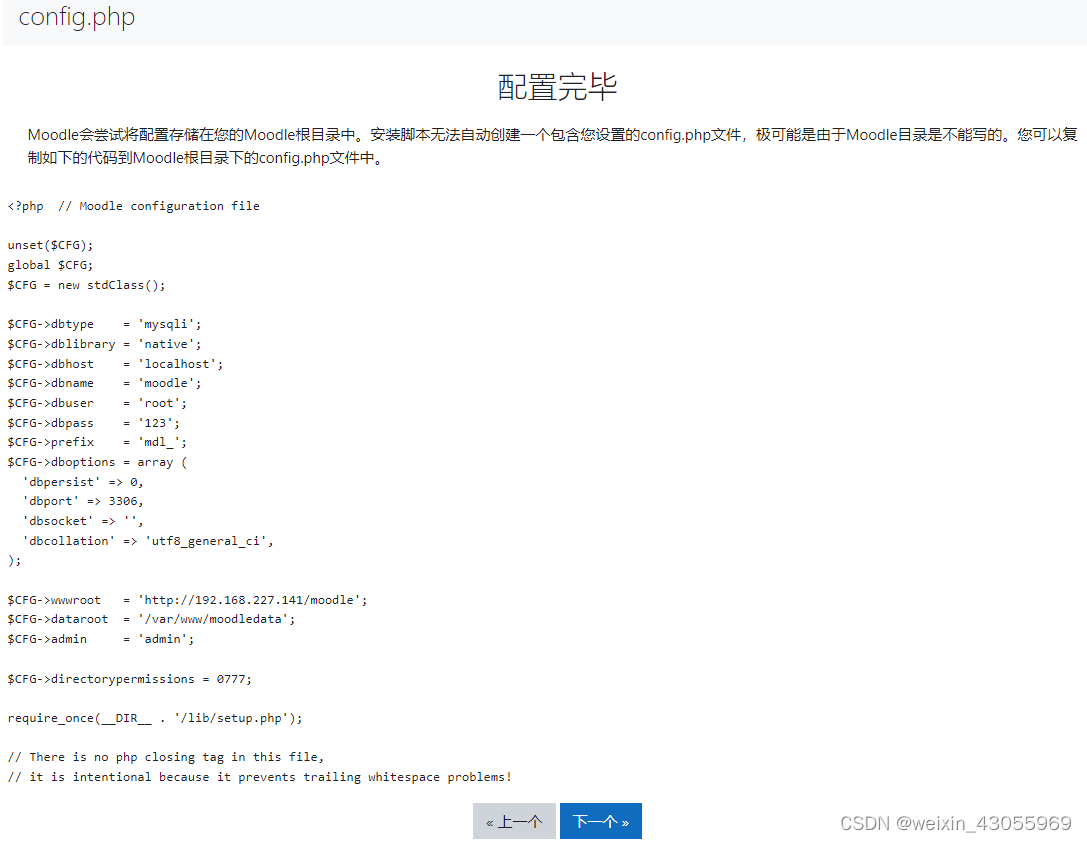Click the 'There is no php closing tag' comment
The width and height of the screenshot is (1087, 842).
[x=166, y=757]
